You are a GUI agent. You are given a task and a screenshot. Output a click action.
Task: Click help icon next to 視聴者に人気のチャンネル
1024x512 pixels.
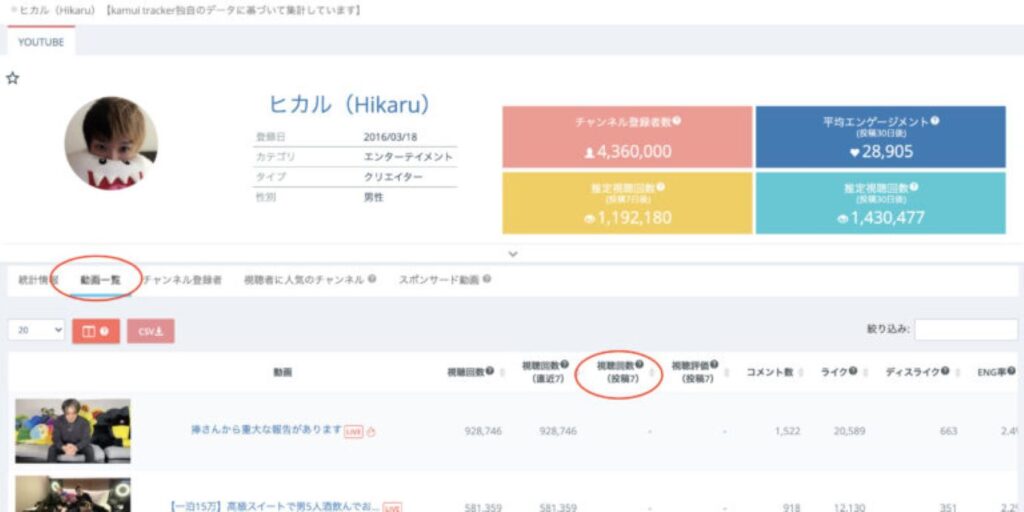click(372, 279)
